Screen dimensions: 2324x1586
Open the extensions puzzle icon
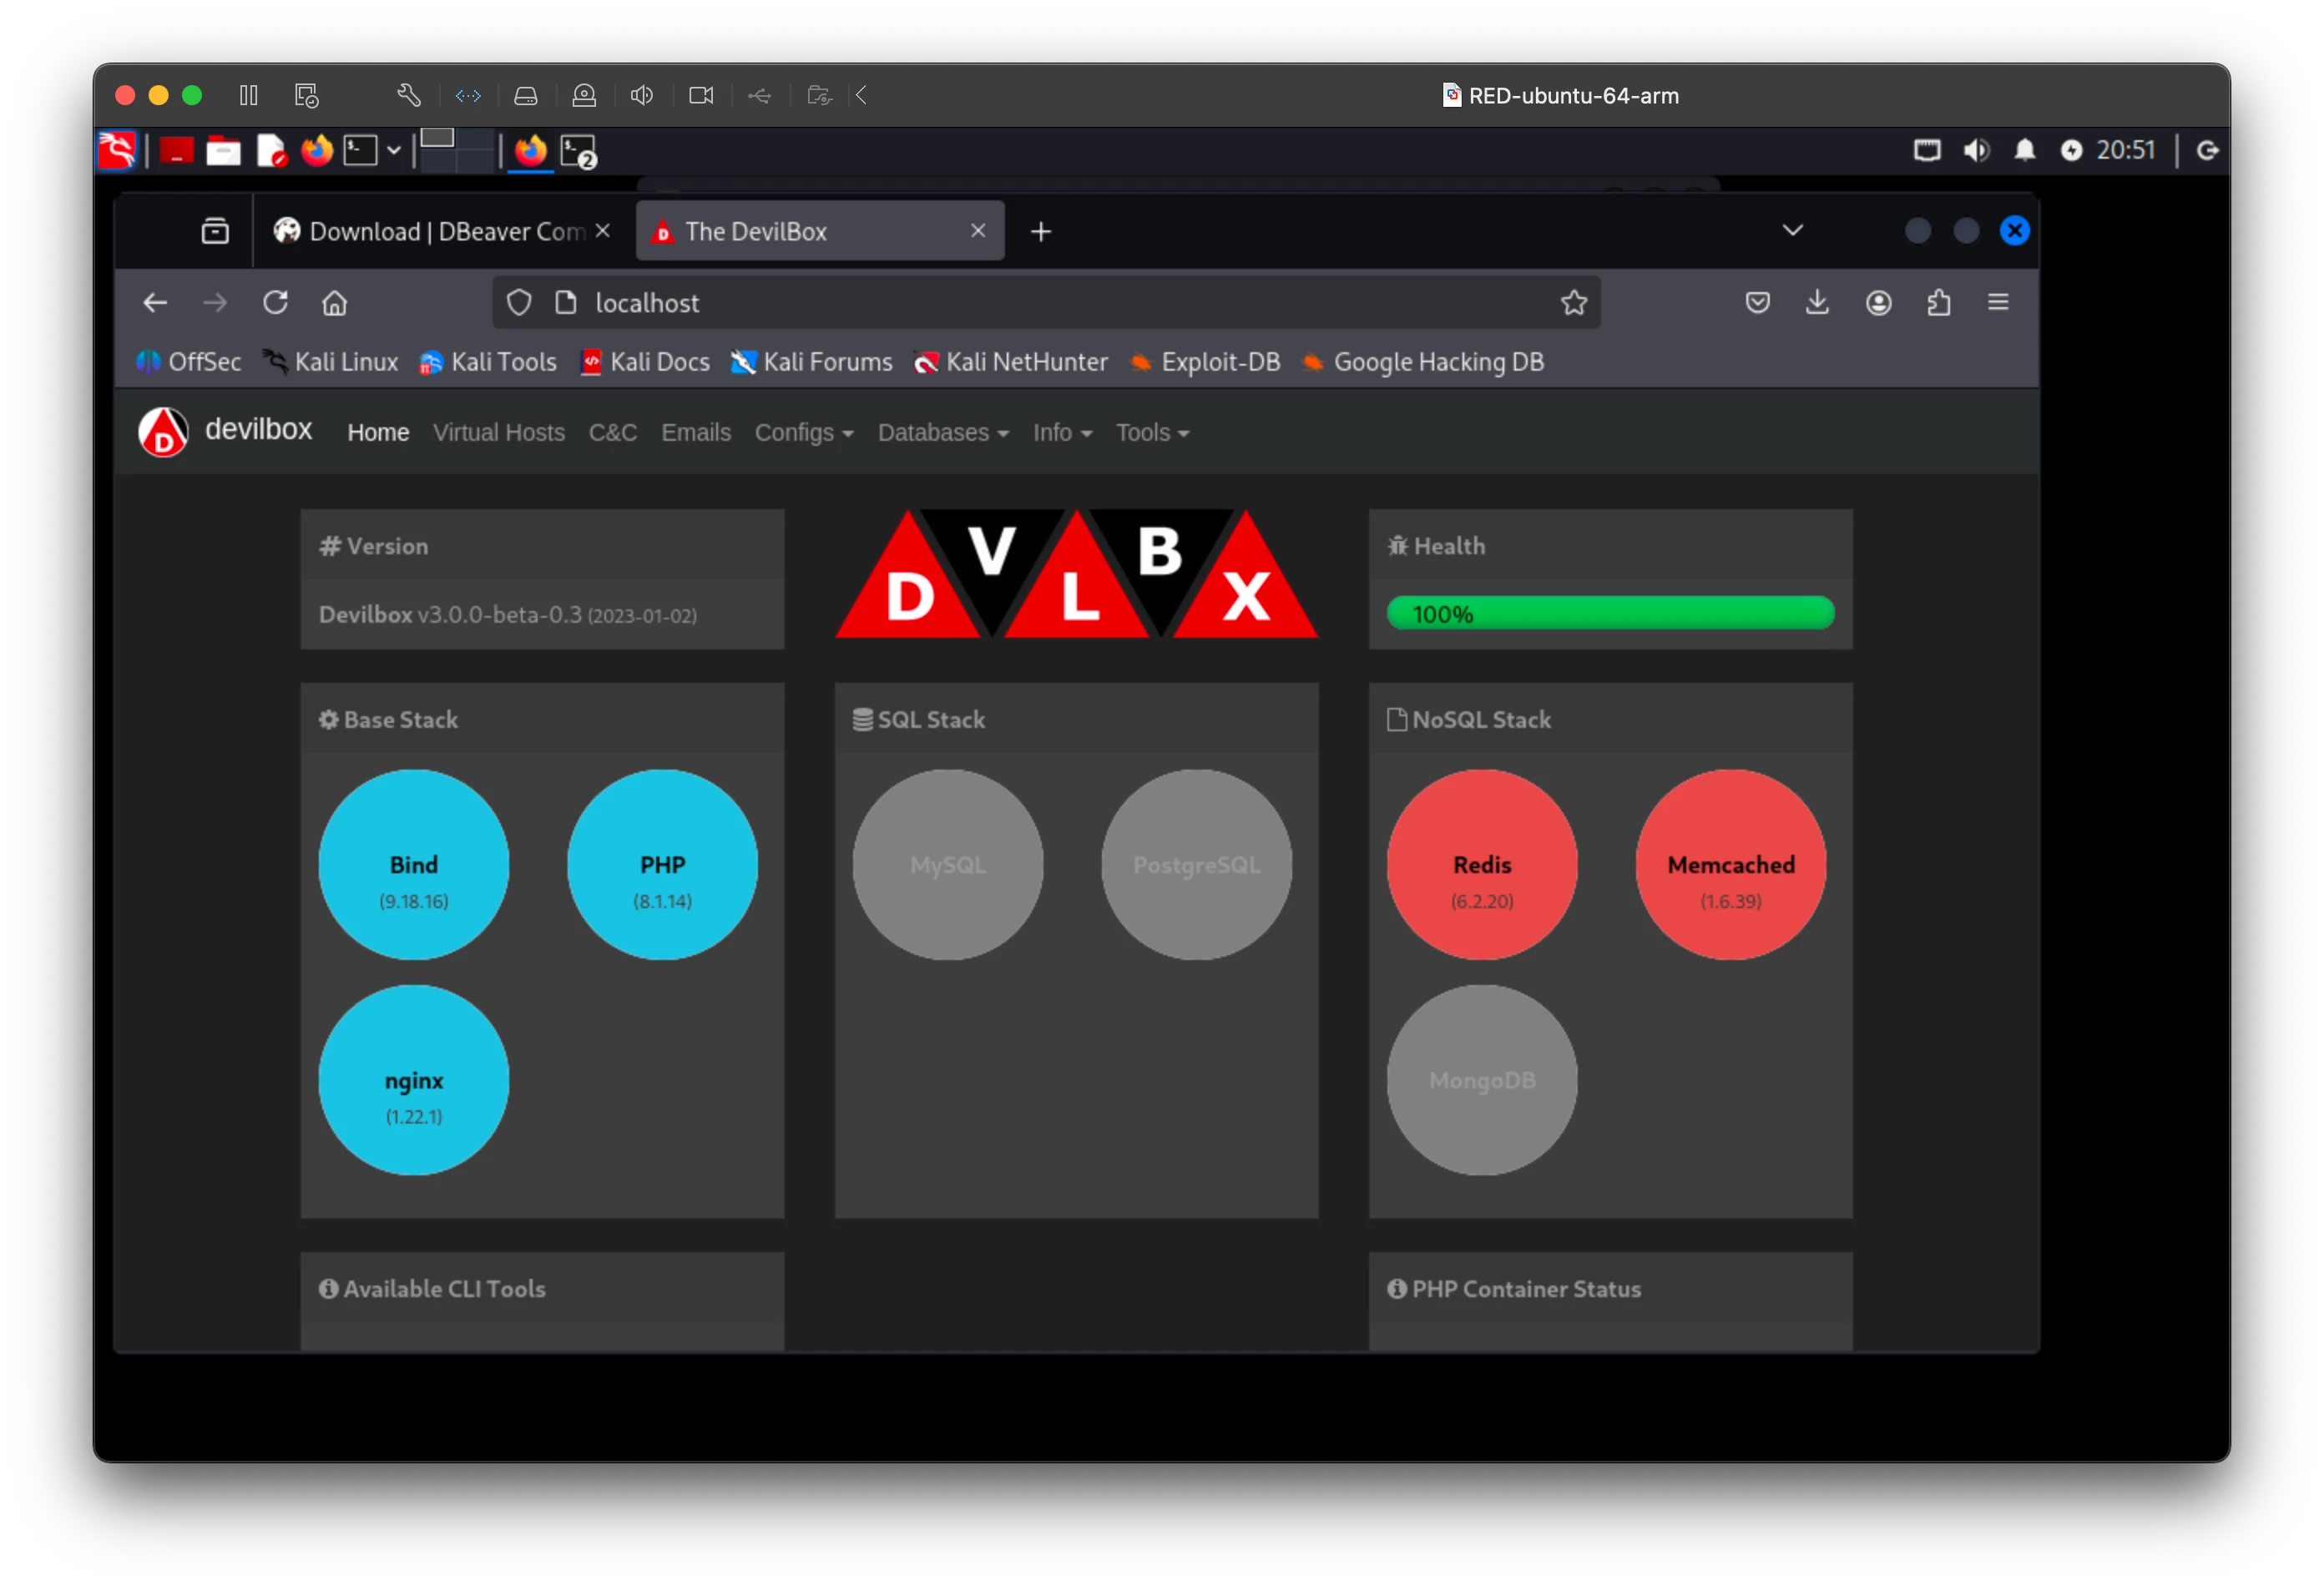[x=1938, y=302]
